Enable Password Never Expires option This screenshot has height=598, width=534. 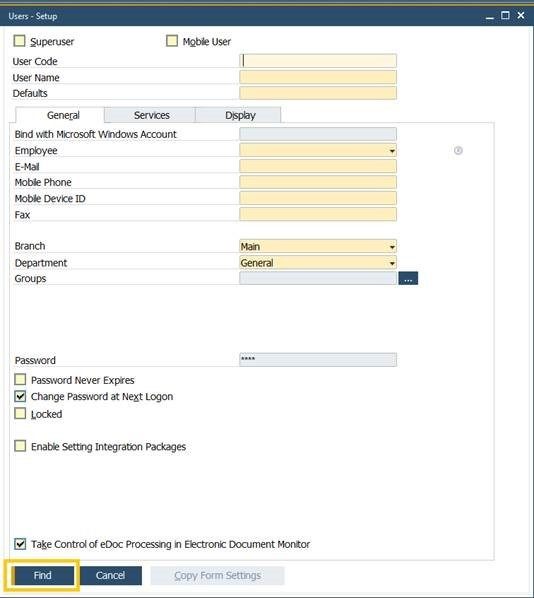pyautogui.click(x=20, y=380)
